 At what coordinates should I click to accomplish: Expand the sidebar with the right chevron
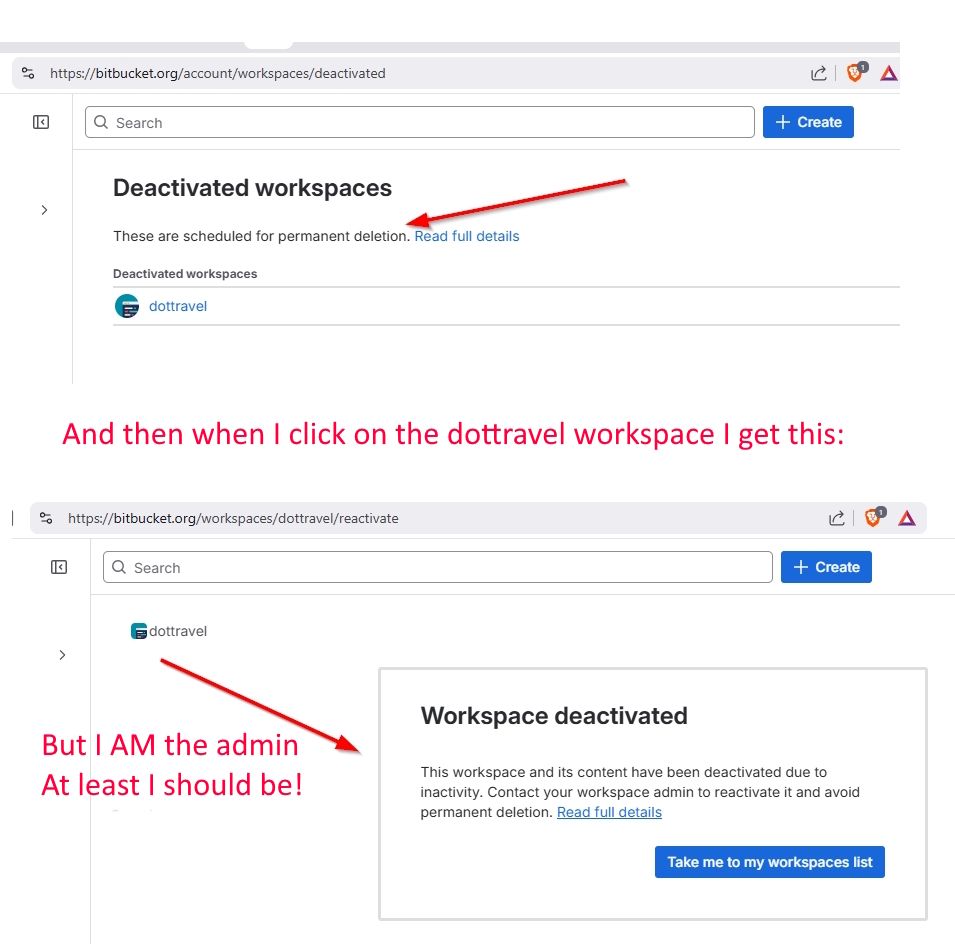point(43,210)
